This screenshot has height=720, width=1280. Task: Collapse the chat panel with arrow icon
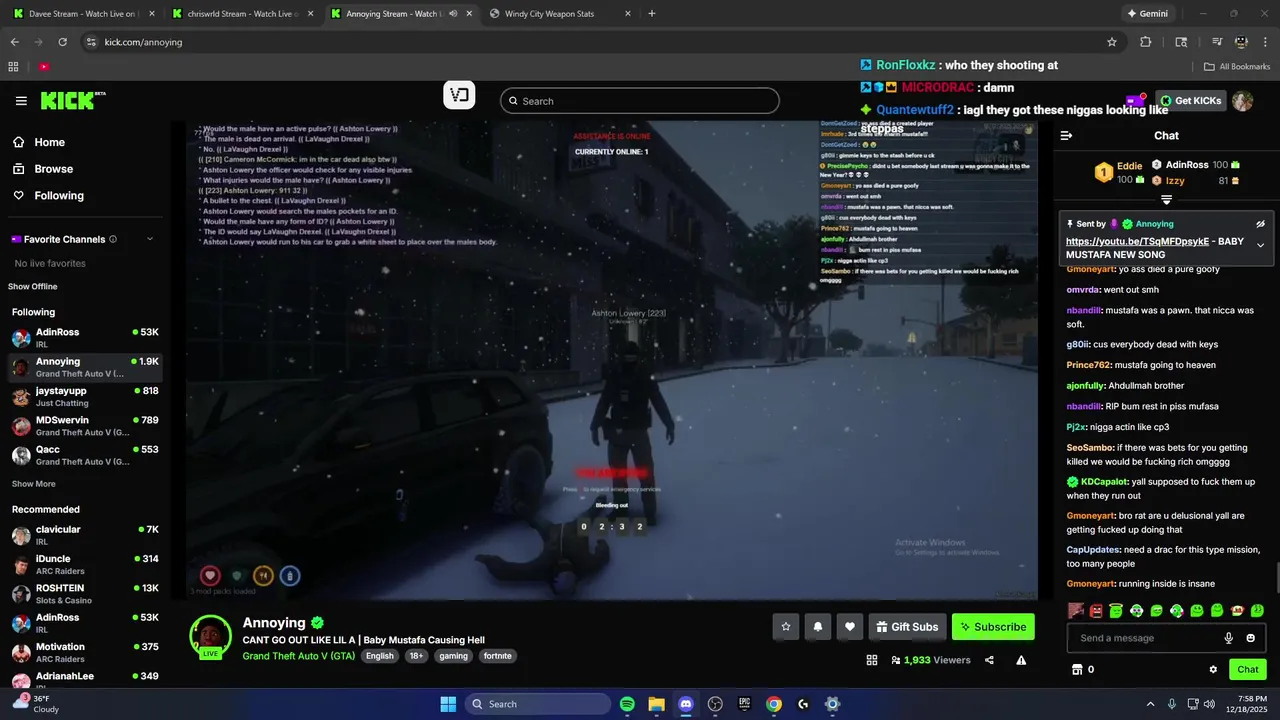coord(1066,136)
